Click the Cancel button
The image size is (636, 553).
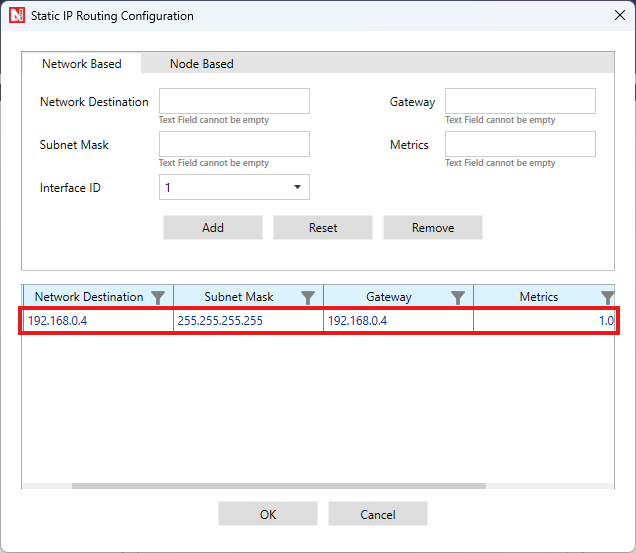pyautogui.click(x=378, y=514)
